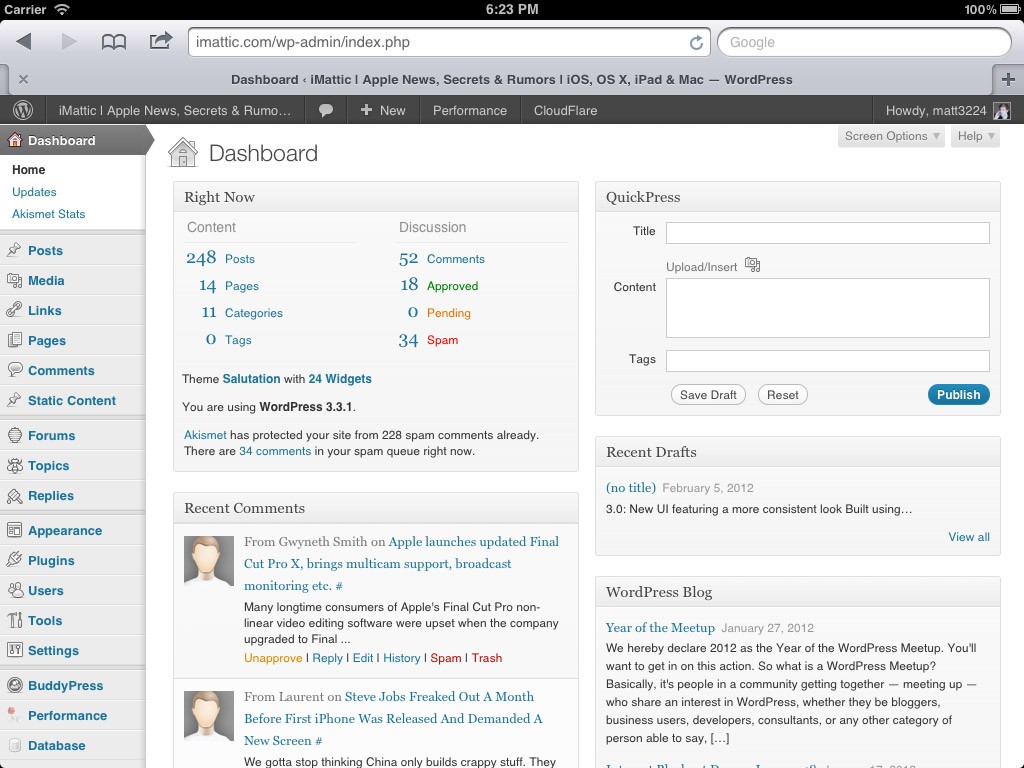Image resolution: width=1024 pixels, height=768 pixels.
Task: Open the Akismet Stats submenu item
Action: click(48, 214)
